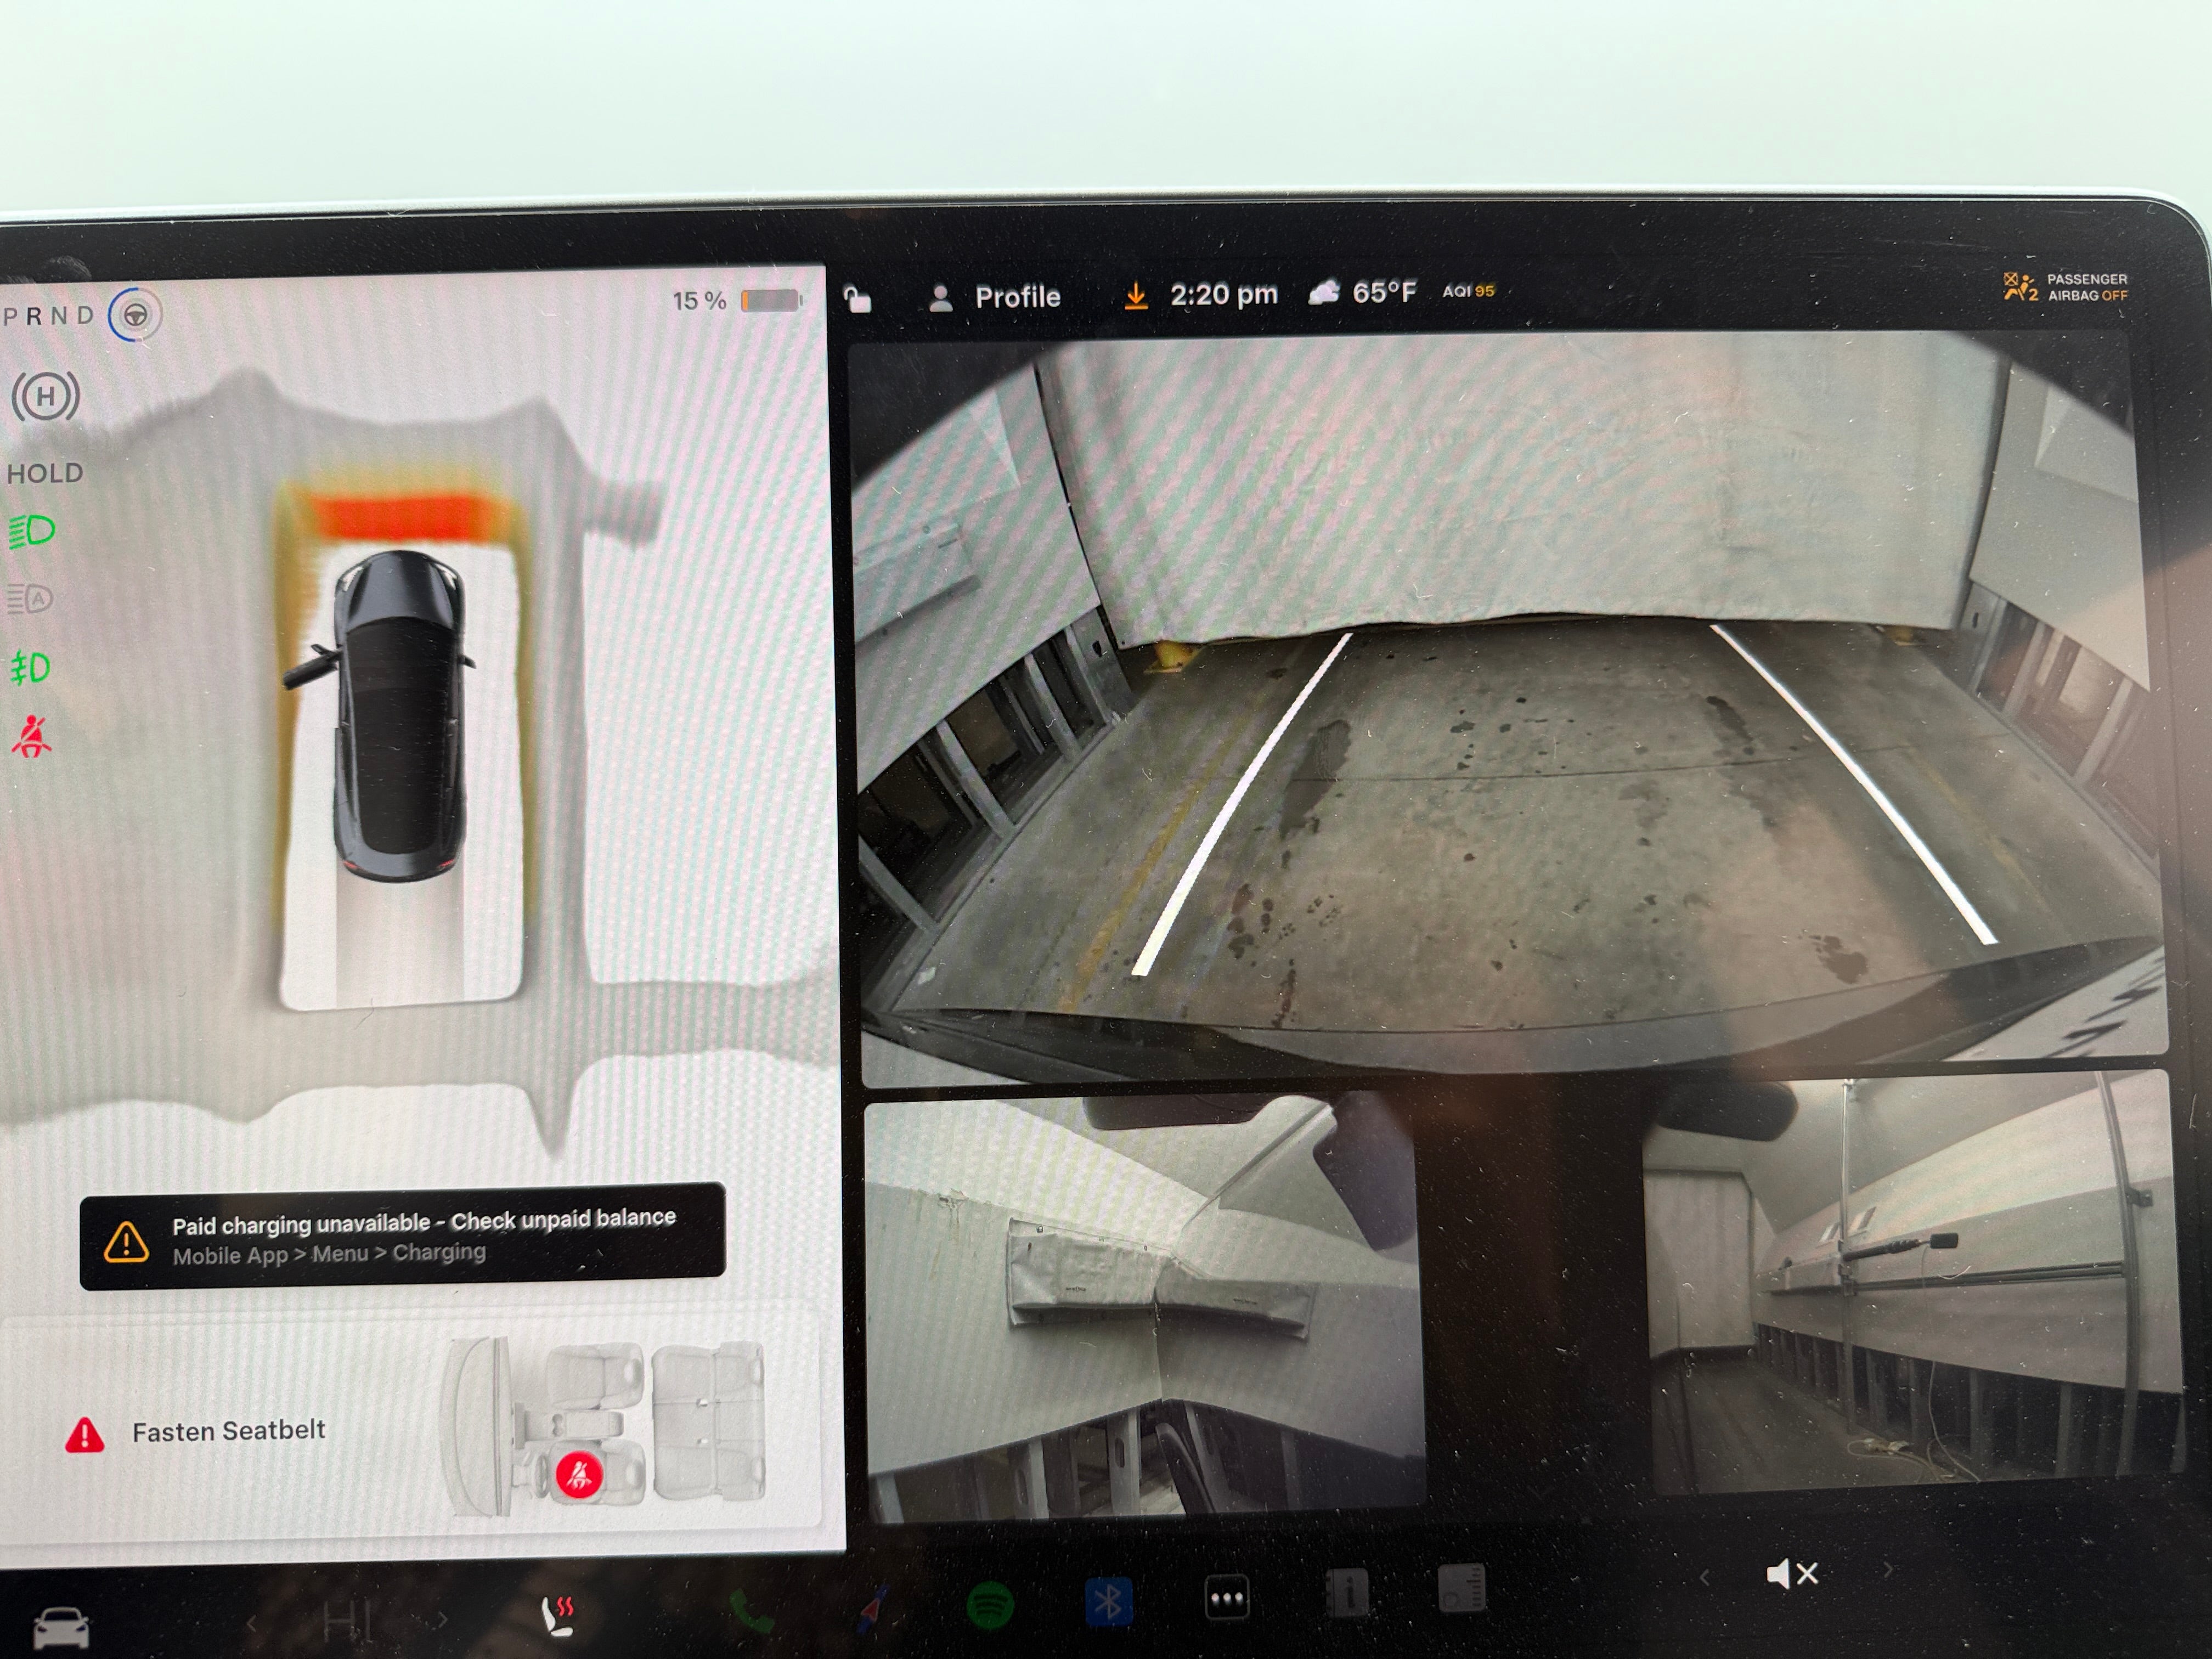Tap the Fasten Seatbelt warning

click(x=228, y=1432)
